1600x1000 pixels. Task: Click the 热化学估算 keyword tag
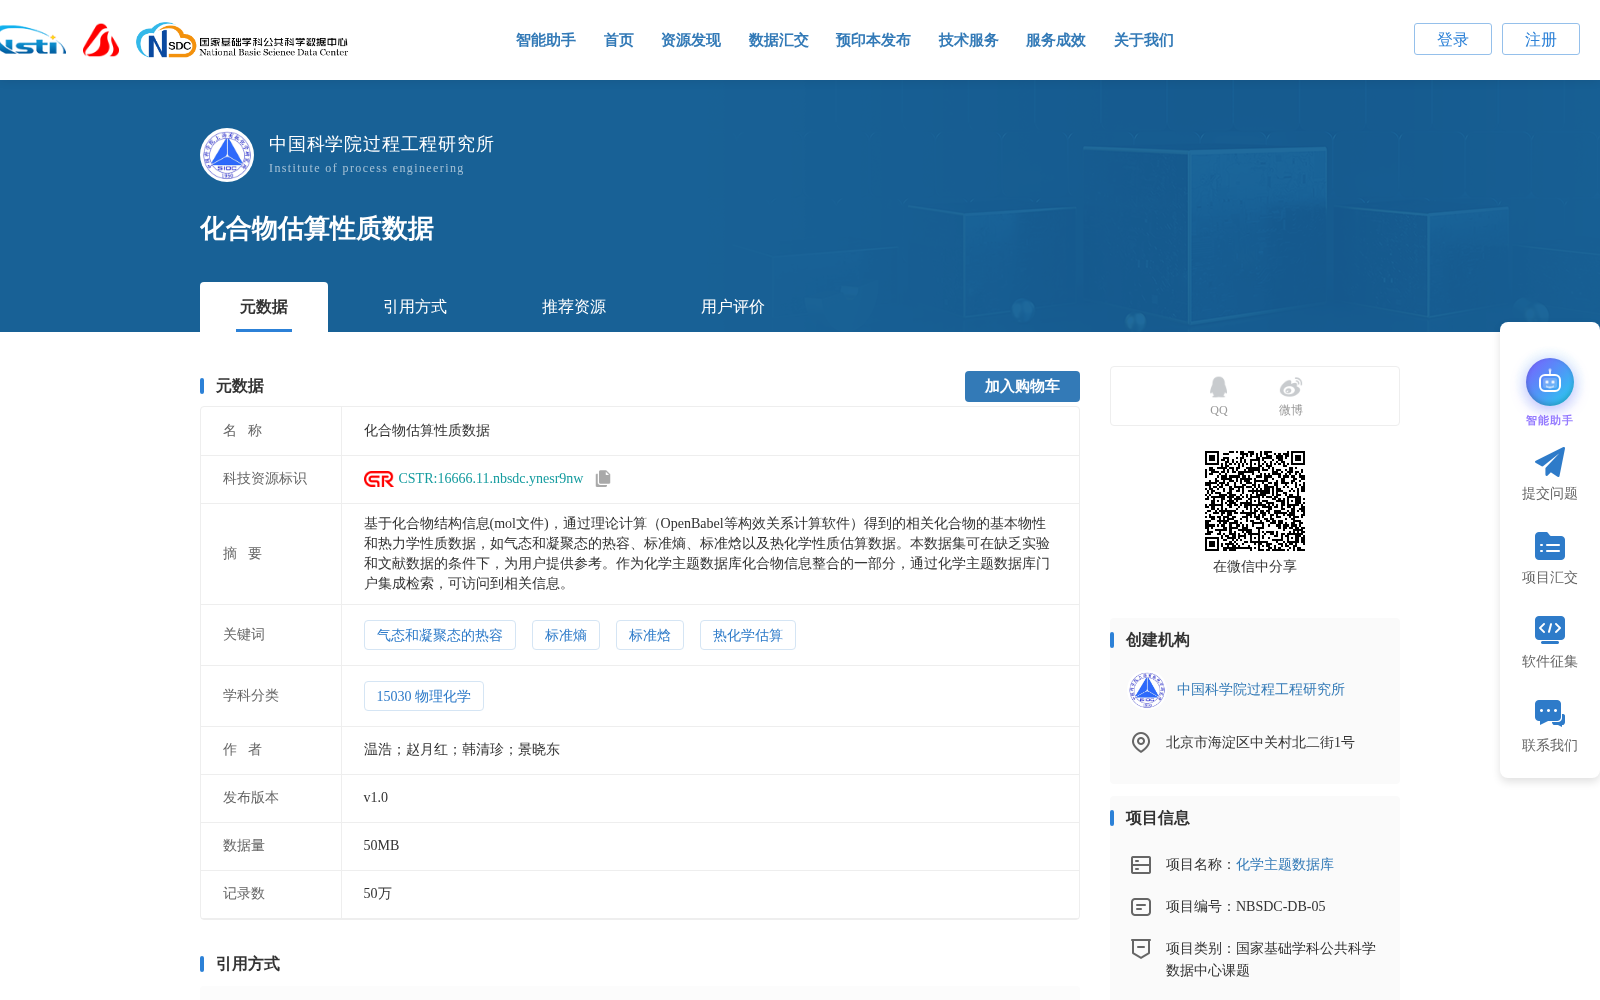[748, 635]
